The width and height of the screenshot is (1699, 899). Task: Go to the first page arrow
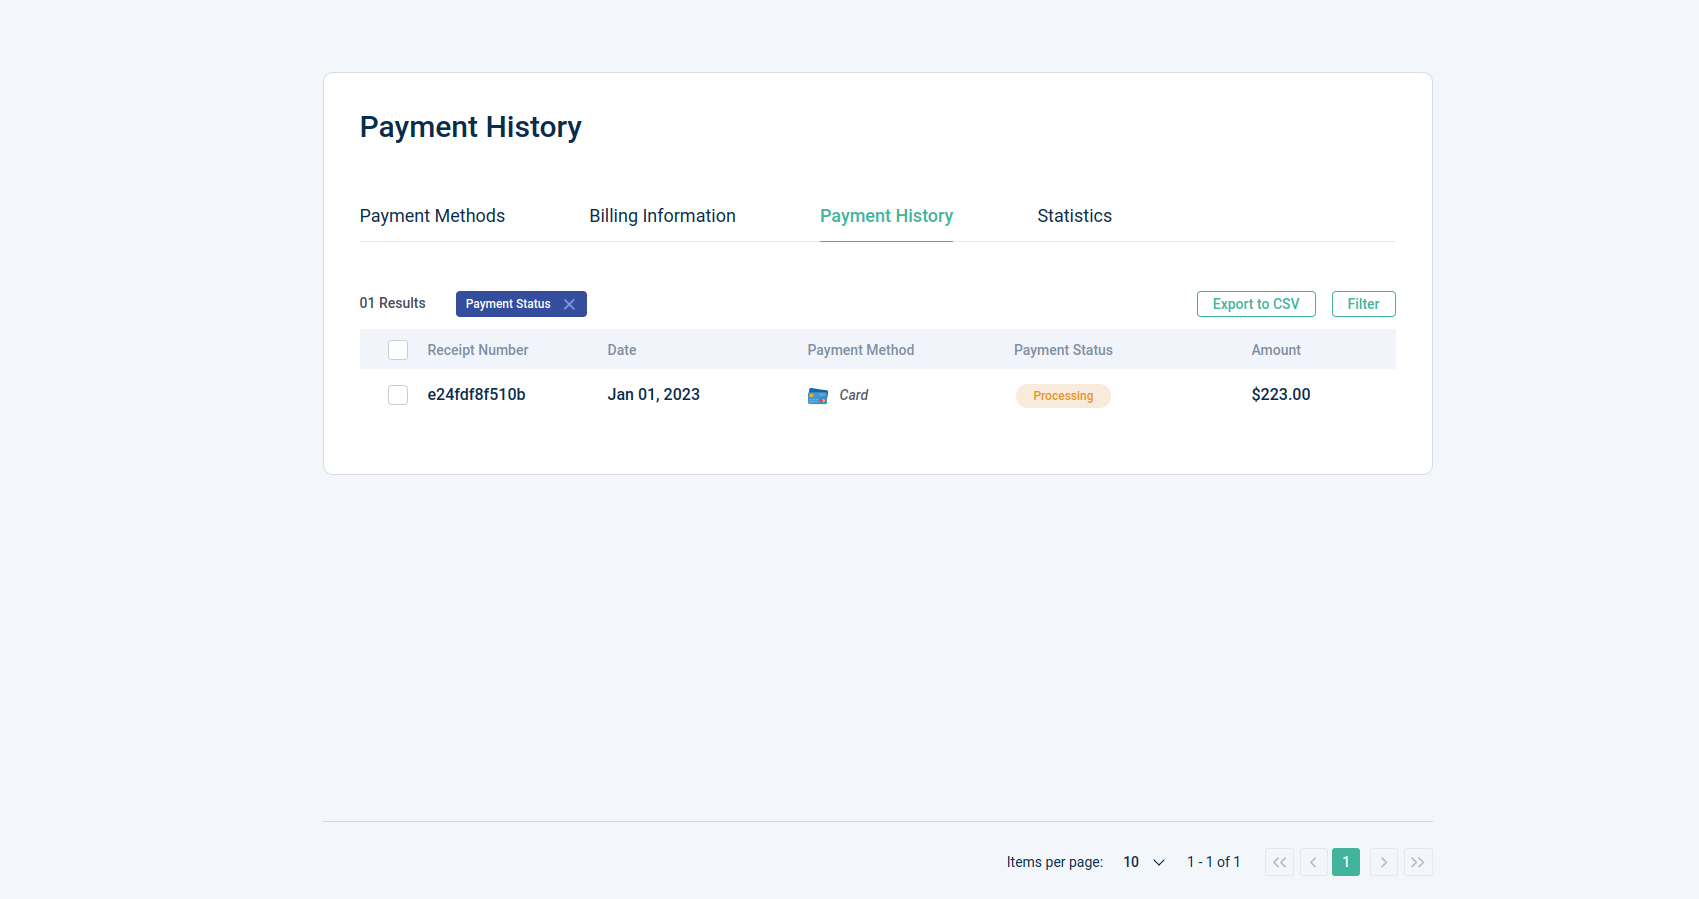point(1279,862)
